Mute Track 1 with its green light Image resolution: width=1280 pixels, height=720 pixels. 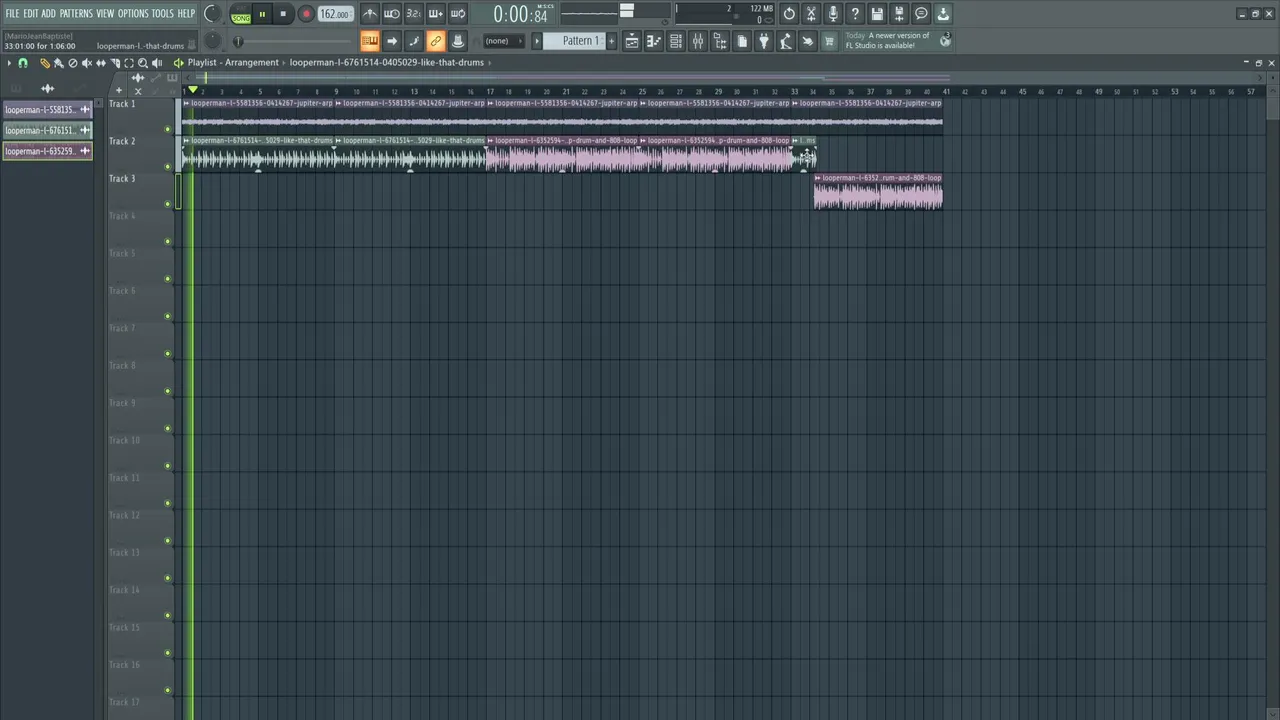[x=167, y=129]
